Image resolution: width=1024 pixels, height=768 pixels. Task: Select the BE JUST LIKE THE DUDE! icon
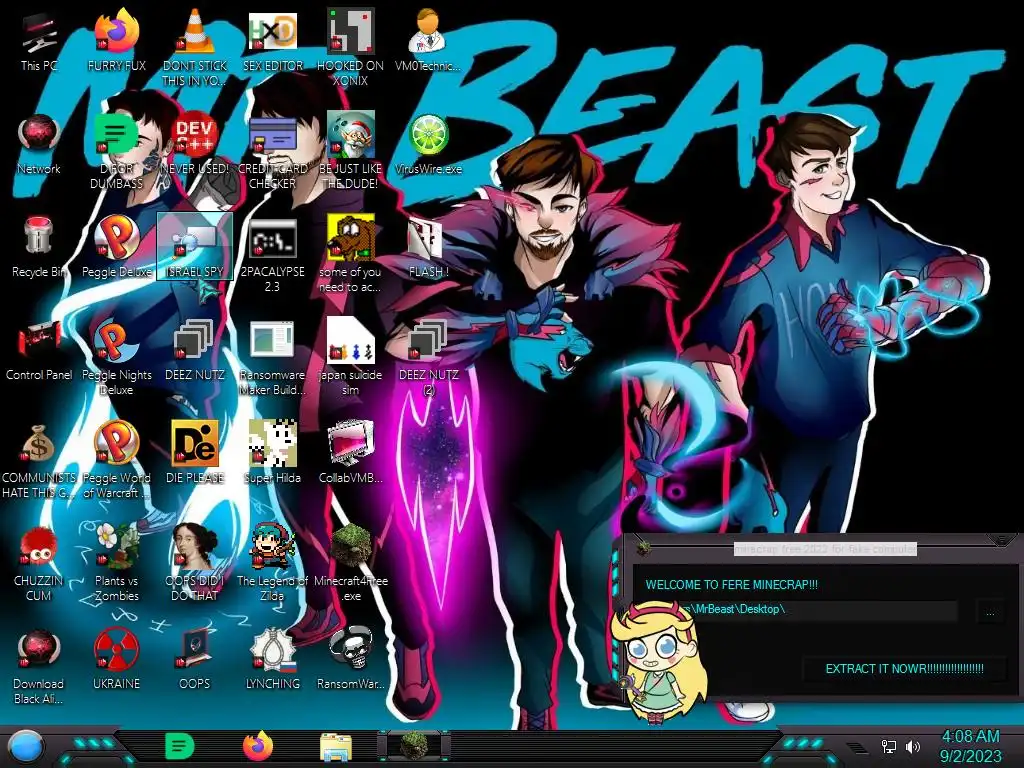point(351,152)
